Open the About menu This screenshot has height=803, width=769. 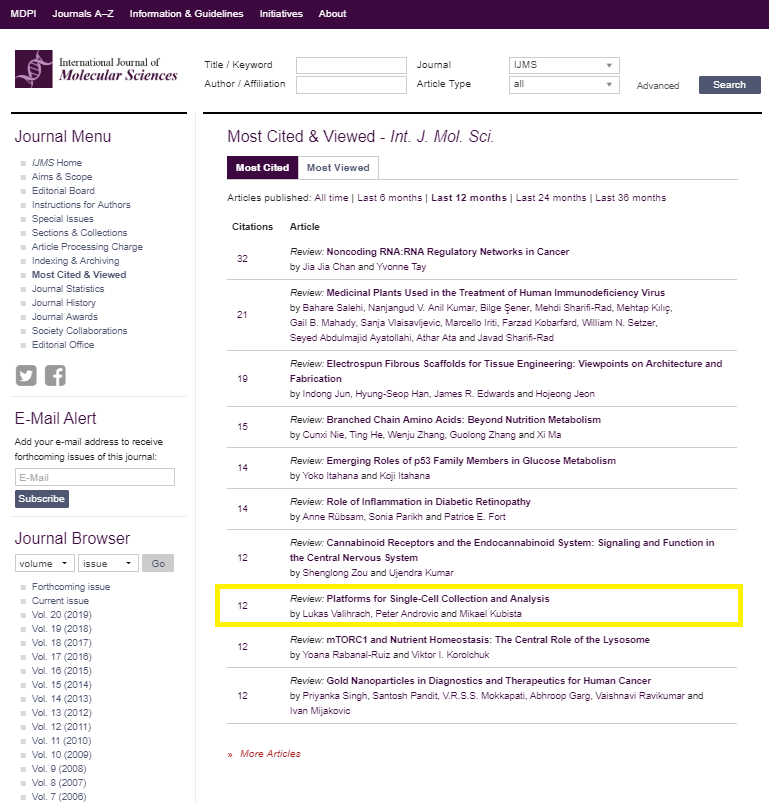pyautogui.click(x=332, y=14)
